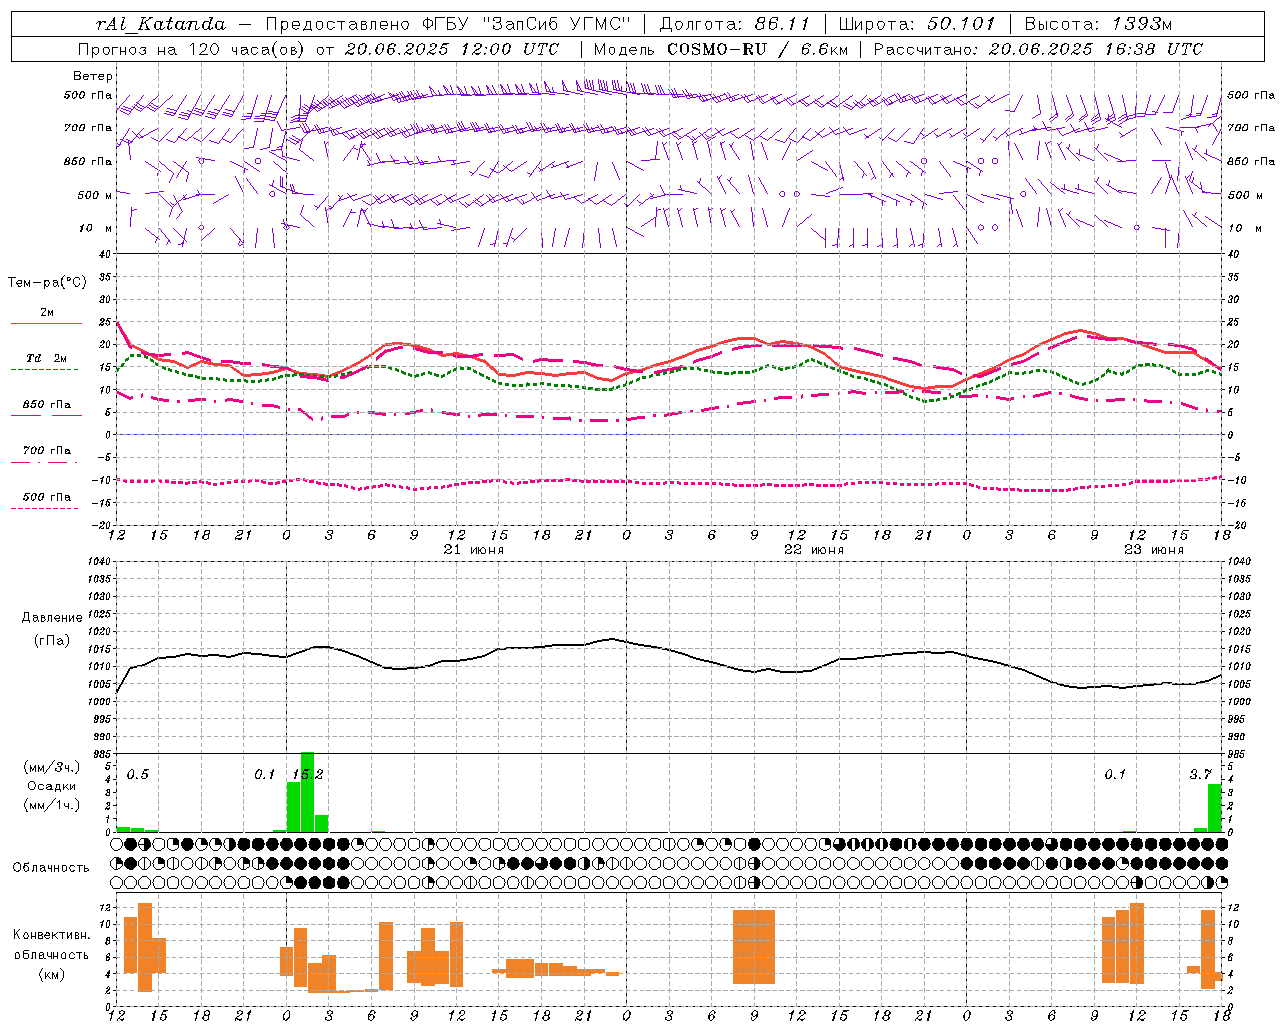The height and width of the screenshot is (1024, 1280).
Task: Click the Облачность cloudiness label
Action: coord(51,868)
